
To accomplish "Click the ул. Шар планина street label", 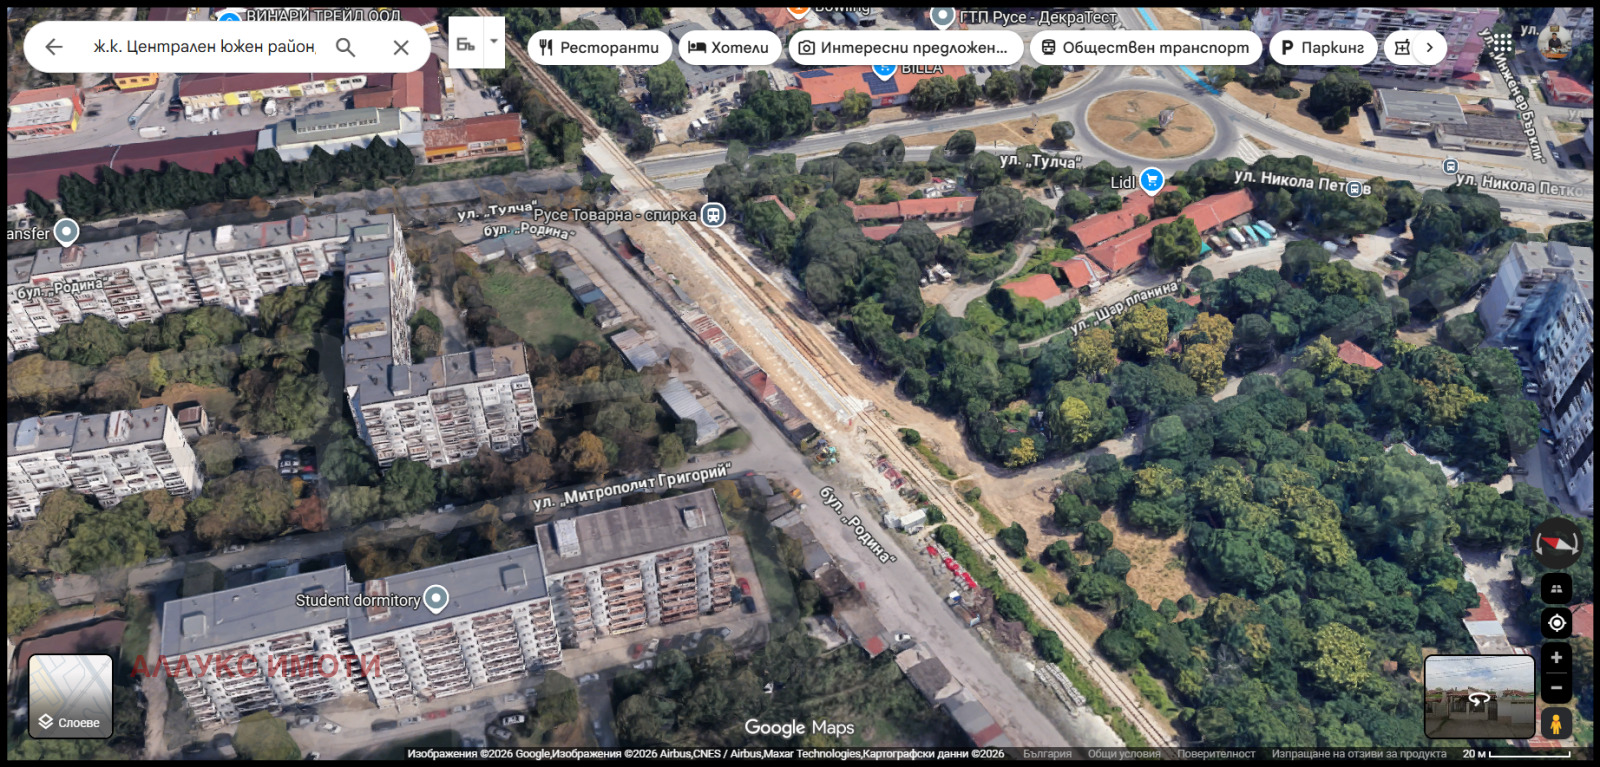I will pyautogui.click(x=1124, y=307).
